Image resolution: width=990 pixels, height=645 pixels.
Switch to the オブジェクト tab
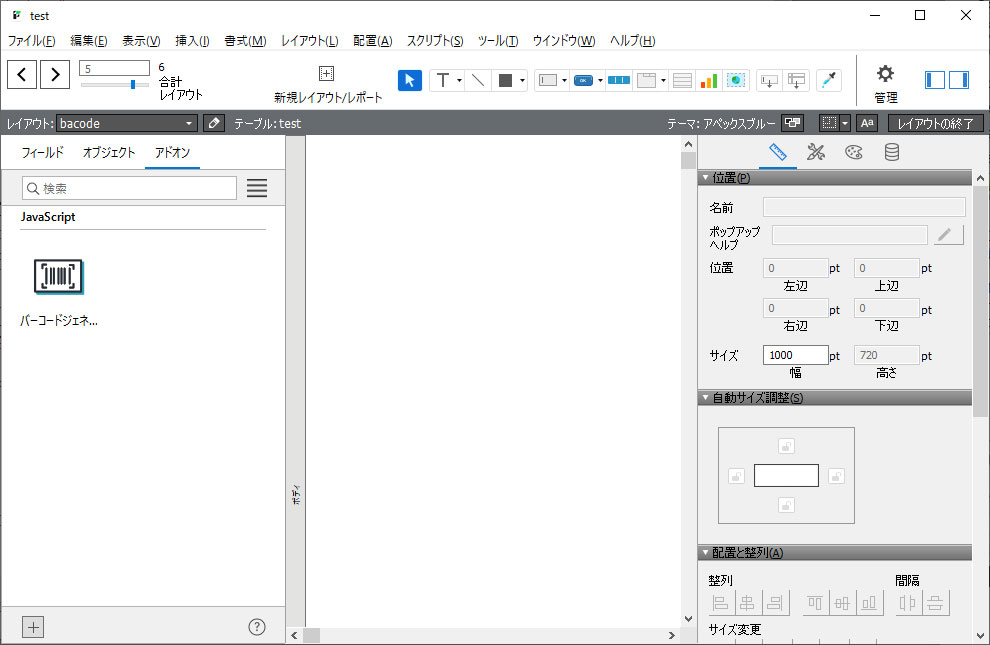(109, 152)
